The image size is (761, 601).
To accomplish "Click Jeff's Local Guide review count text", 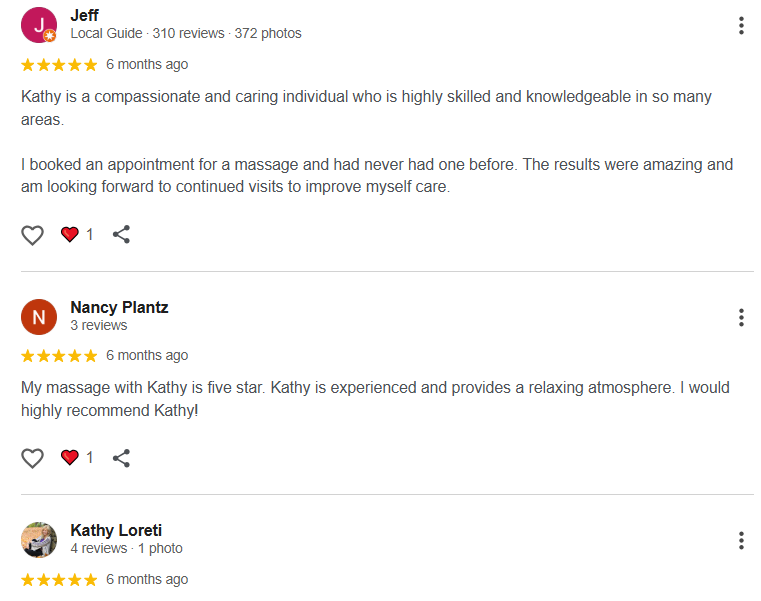I will [185, 33].
